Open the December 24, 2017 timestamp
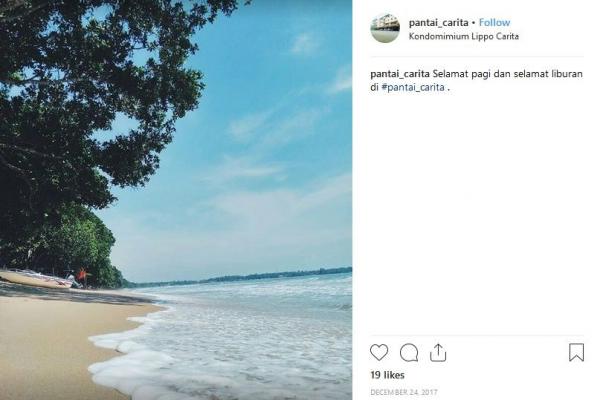Viewport: 600px width, 400px height. 404,392
